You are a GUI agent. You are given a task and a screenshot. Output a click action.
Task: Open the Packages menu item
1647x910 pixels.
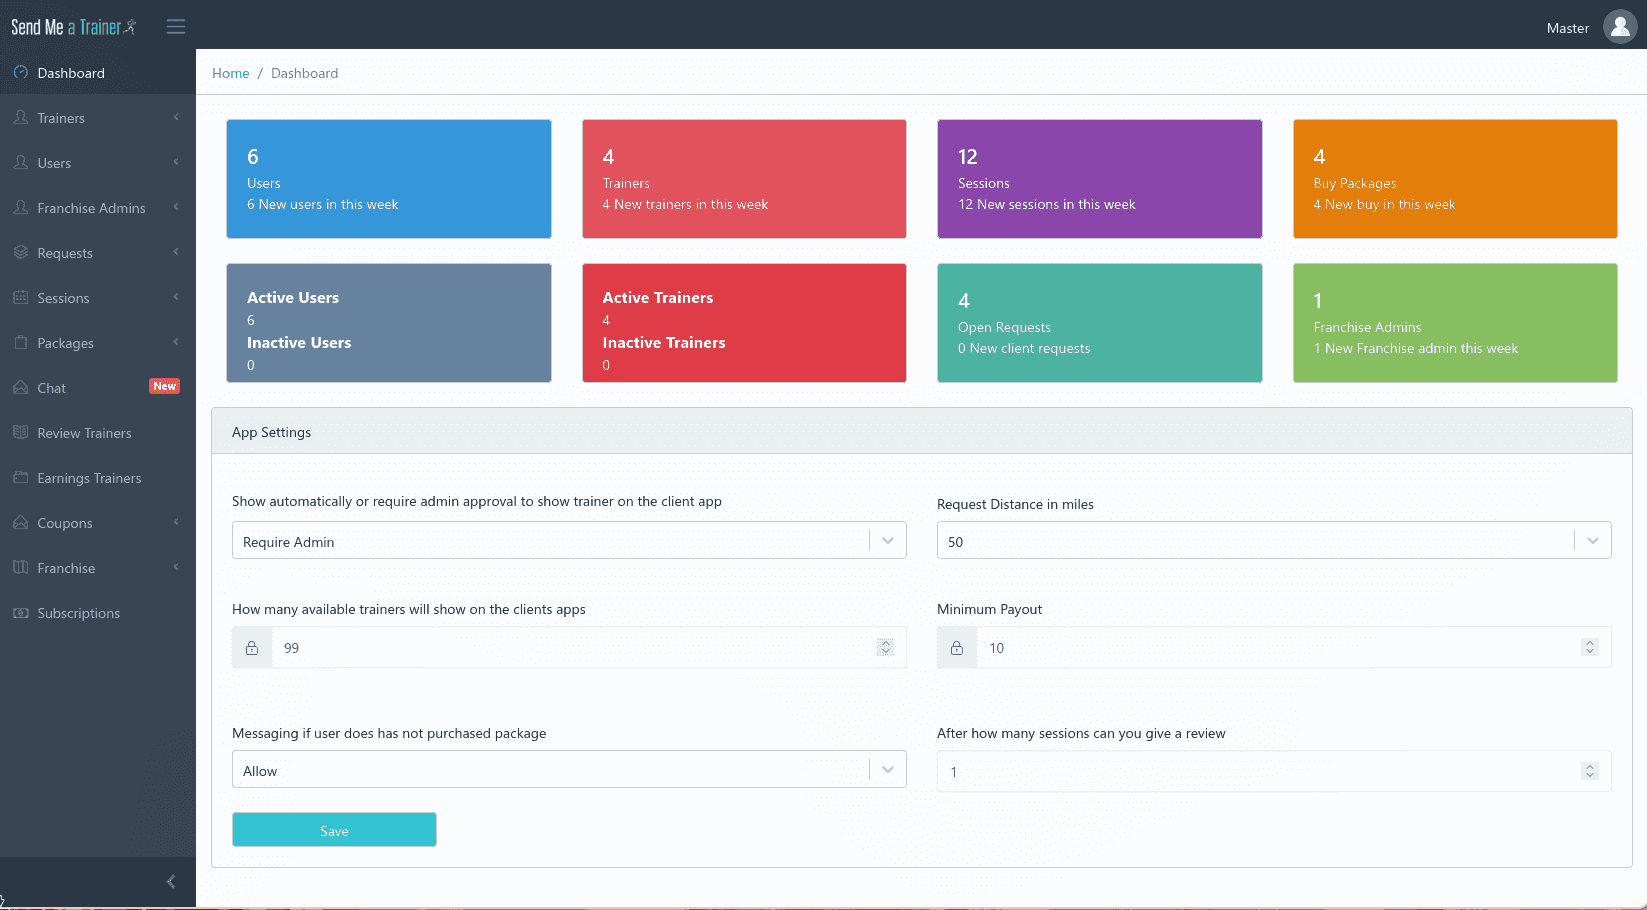[x=98, y=342]
